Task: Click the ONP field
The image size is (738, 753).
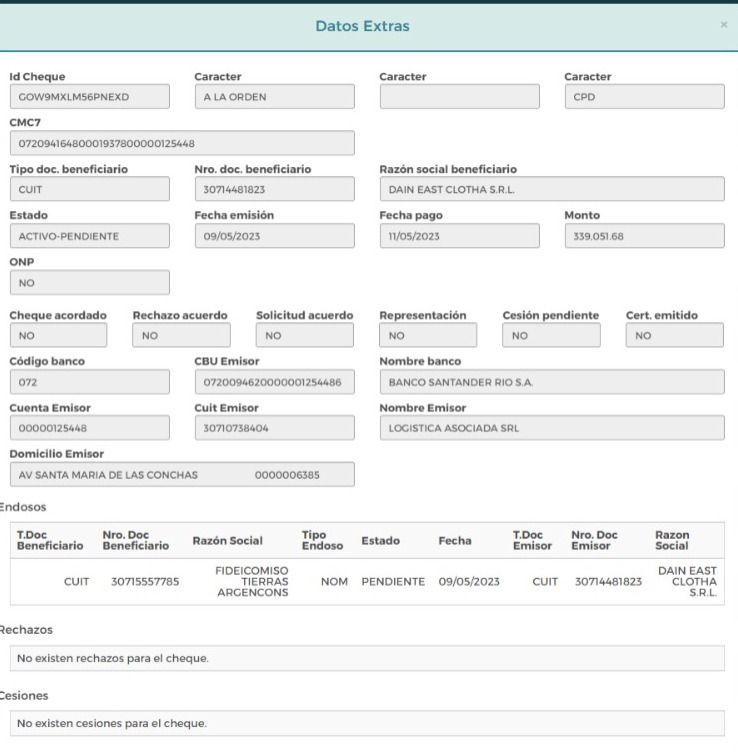Action: (x=90, y=282)
